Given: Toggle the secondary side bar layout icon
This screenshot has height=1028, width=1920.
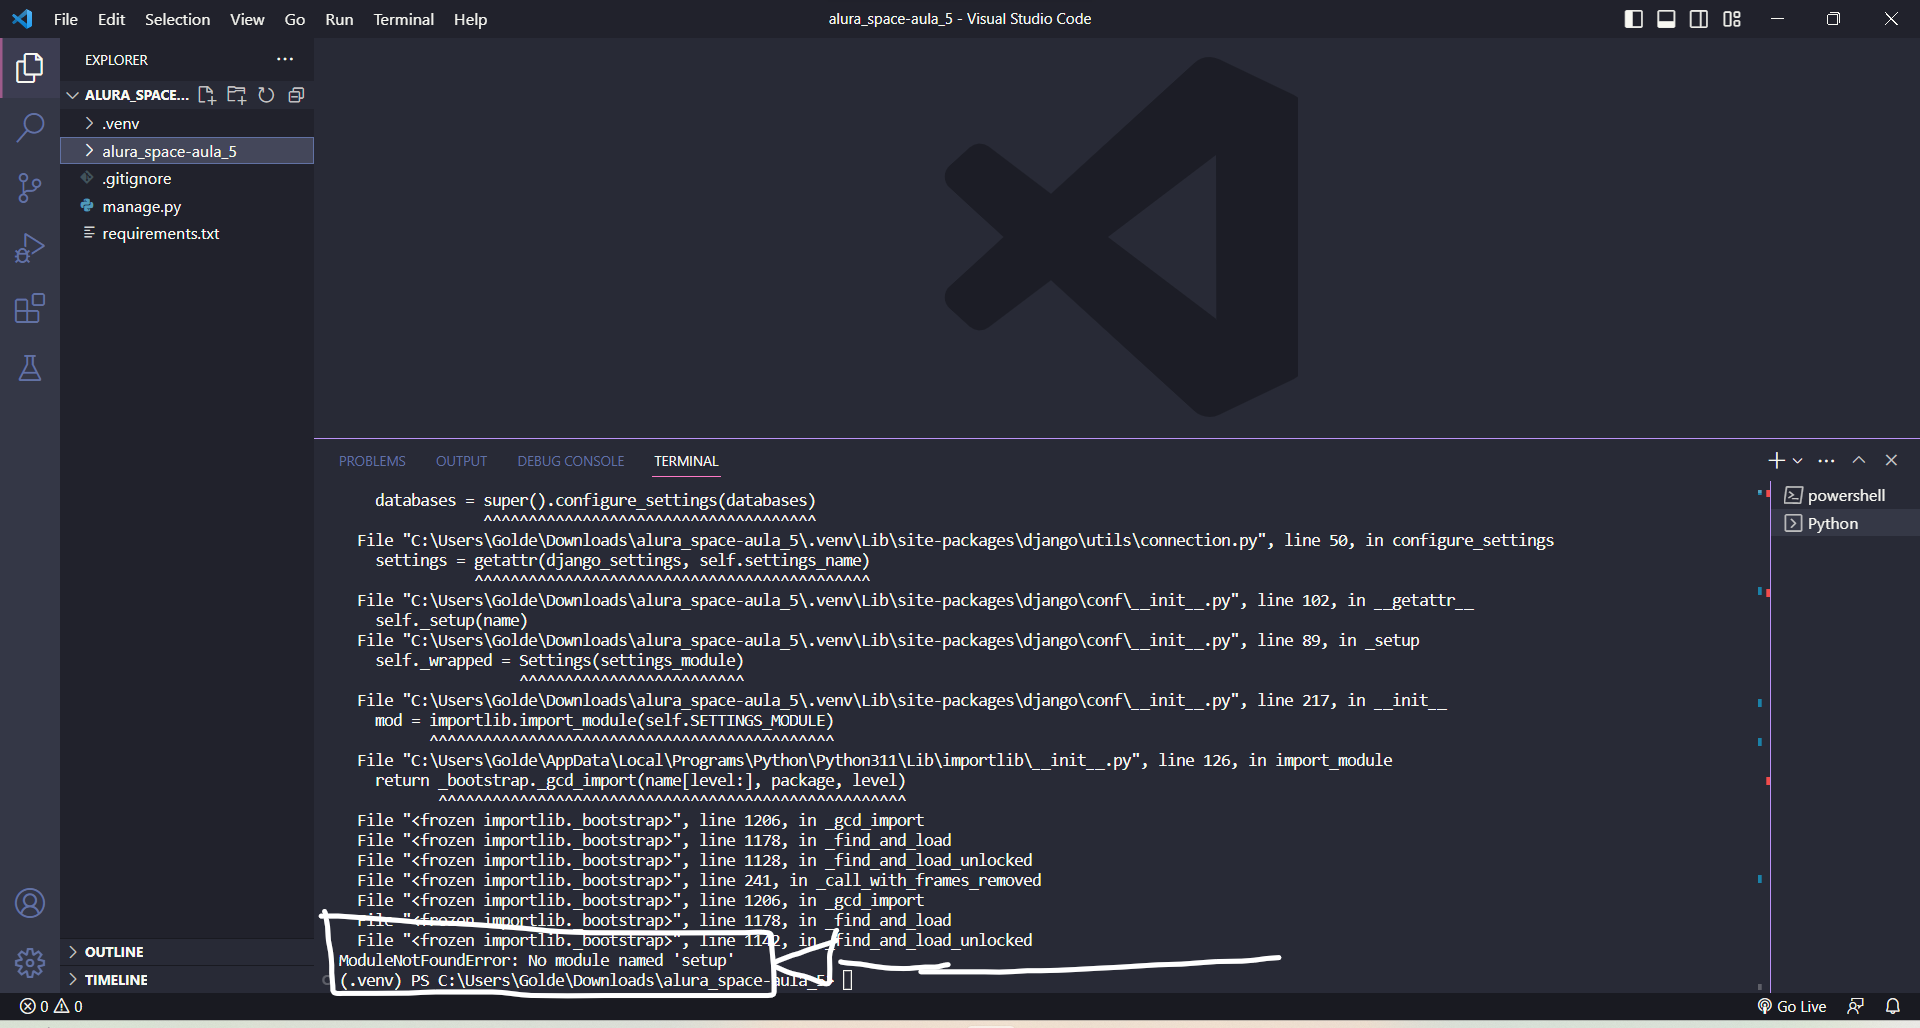Looking at the screenshot, I should 1699,19.
